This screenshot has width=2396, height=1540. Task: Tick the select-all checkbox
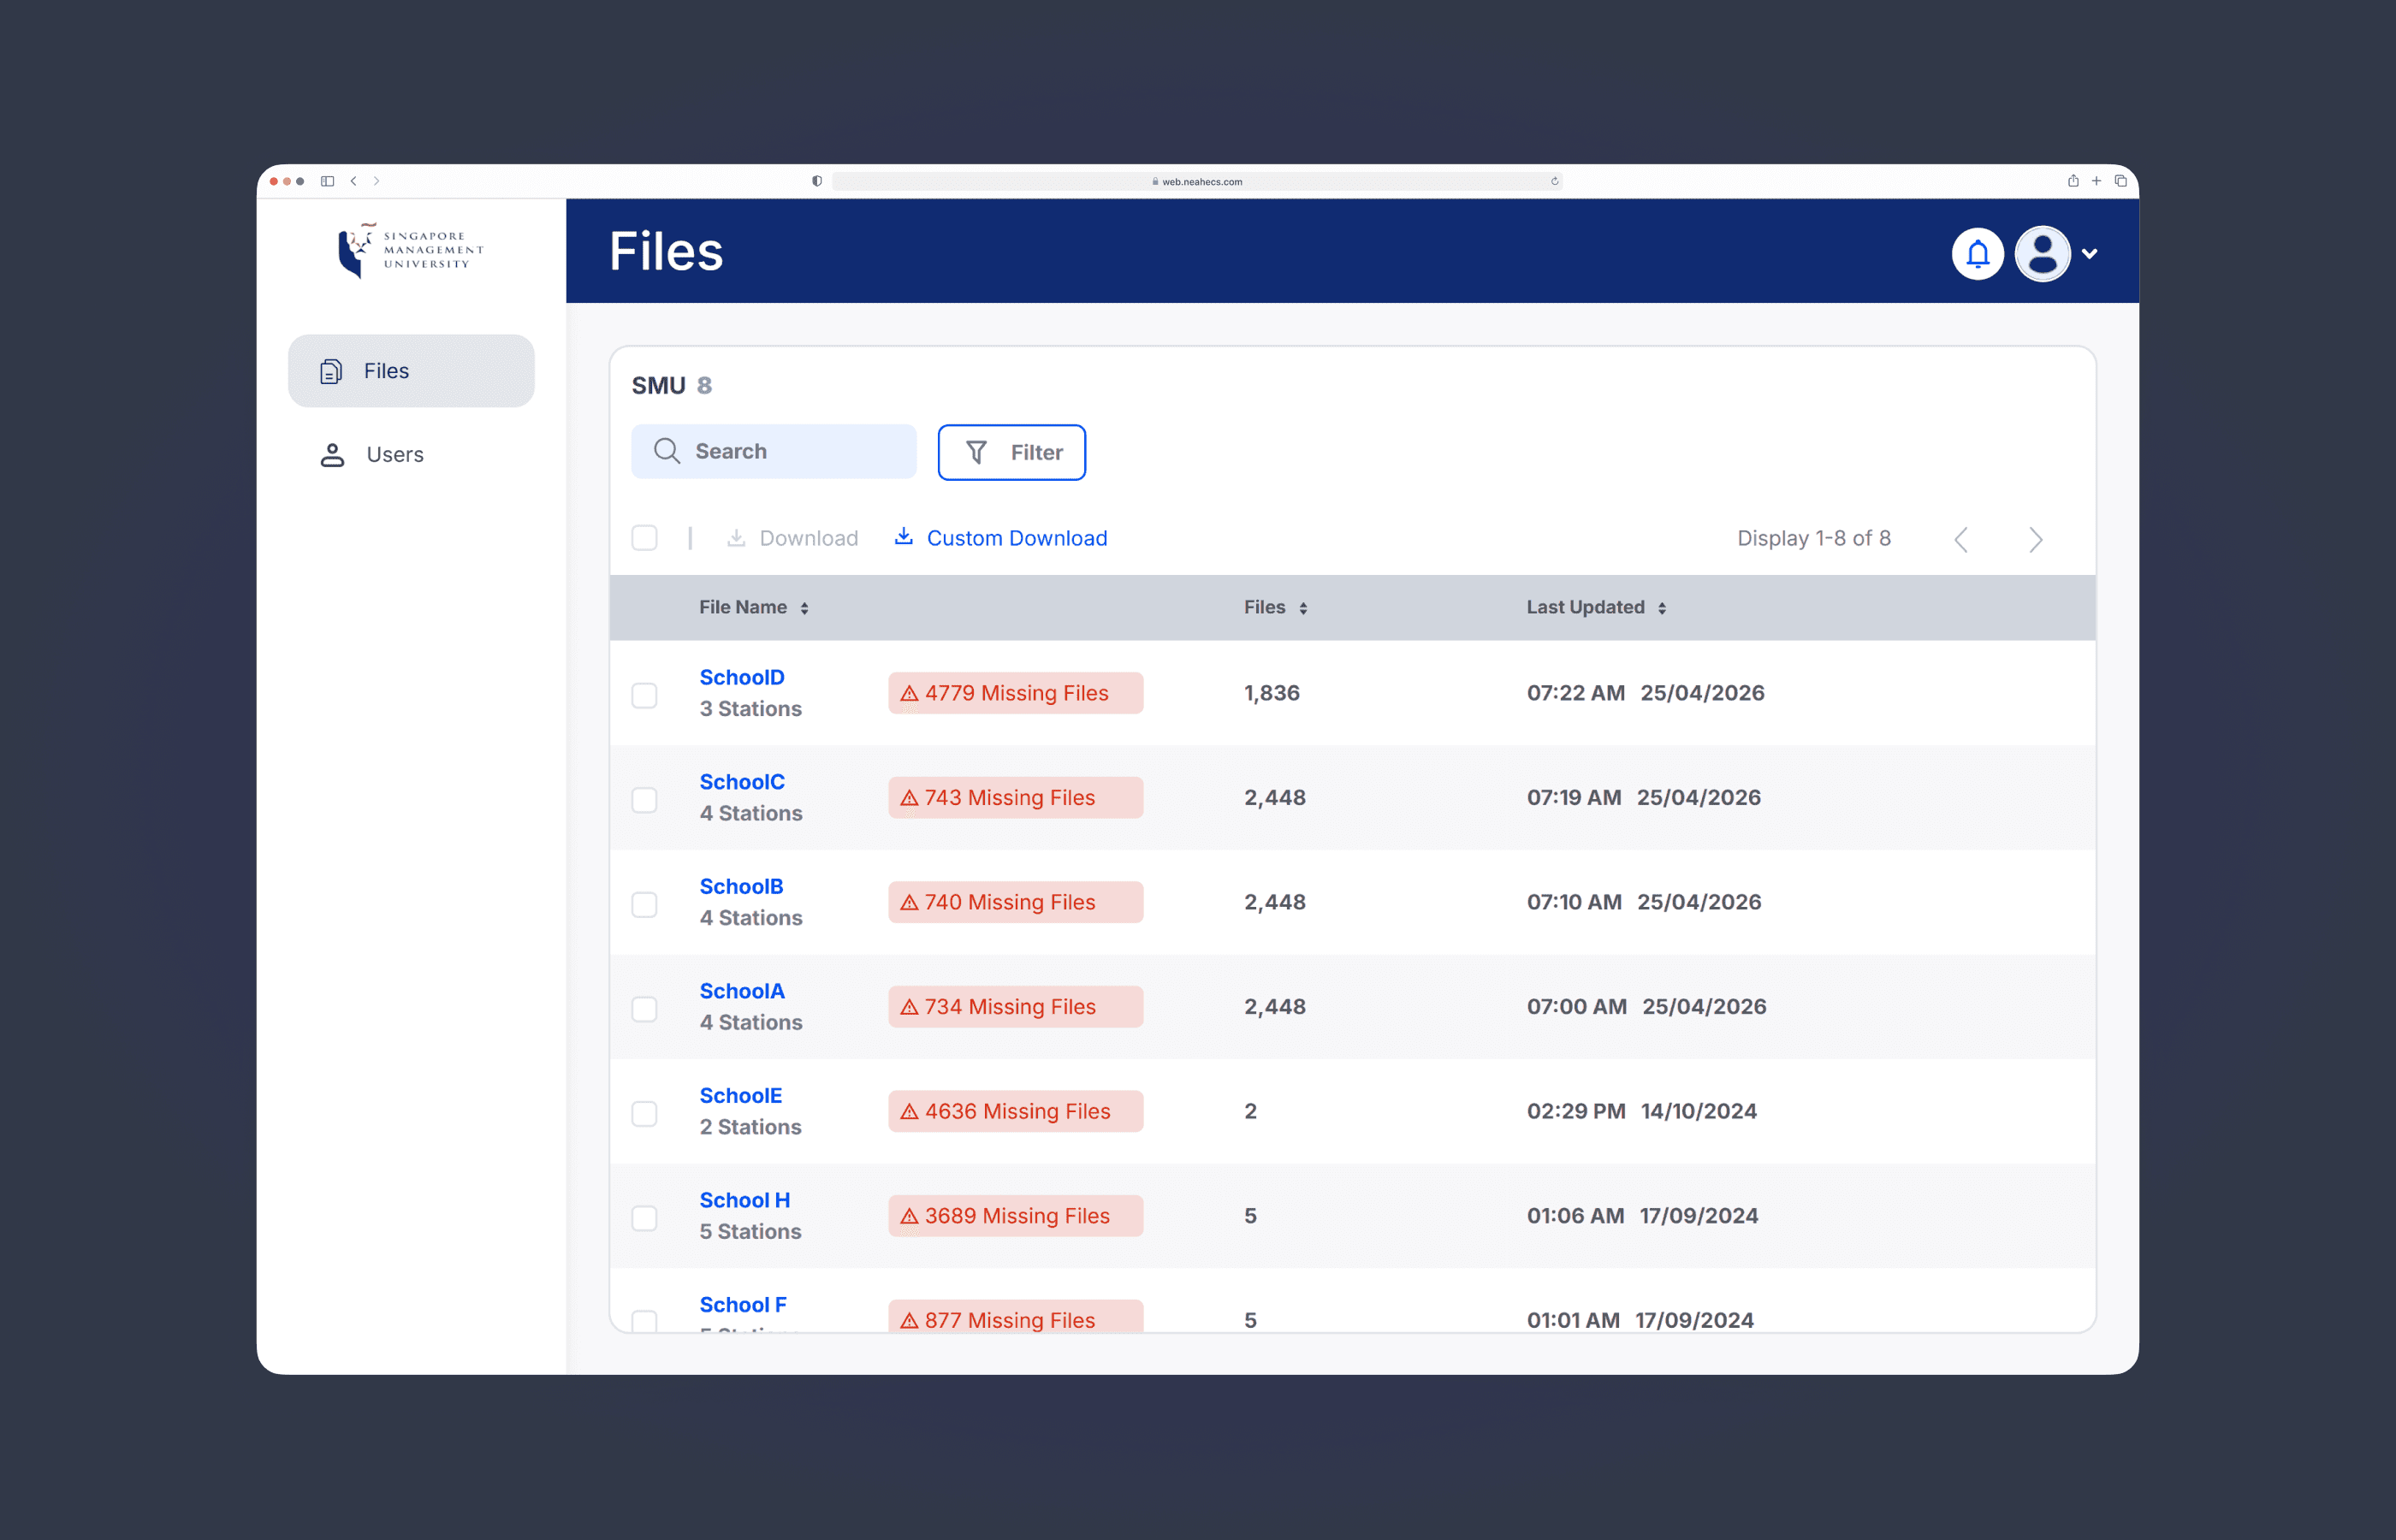pyautogui.click(x=645, y=538)
